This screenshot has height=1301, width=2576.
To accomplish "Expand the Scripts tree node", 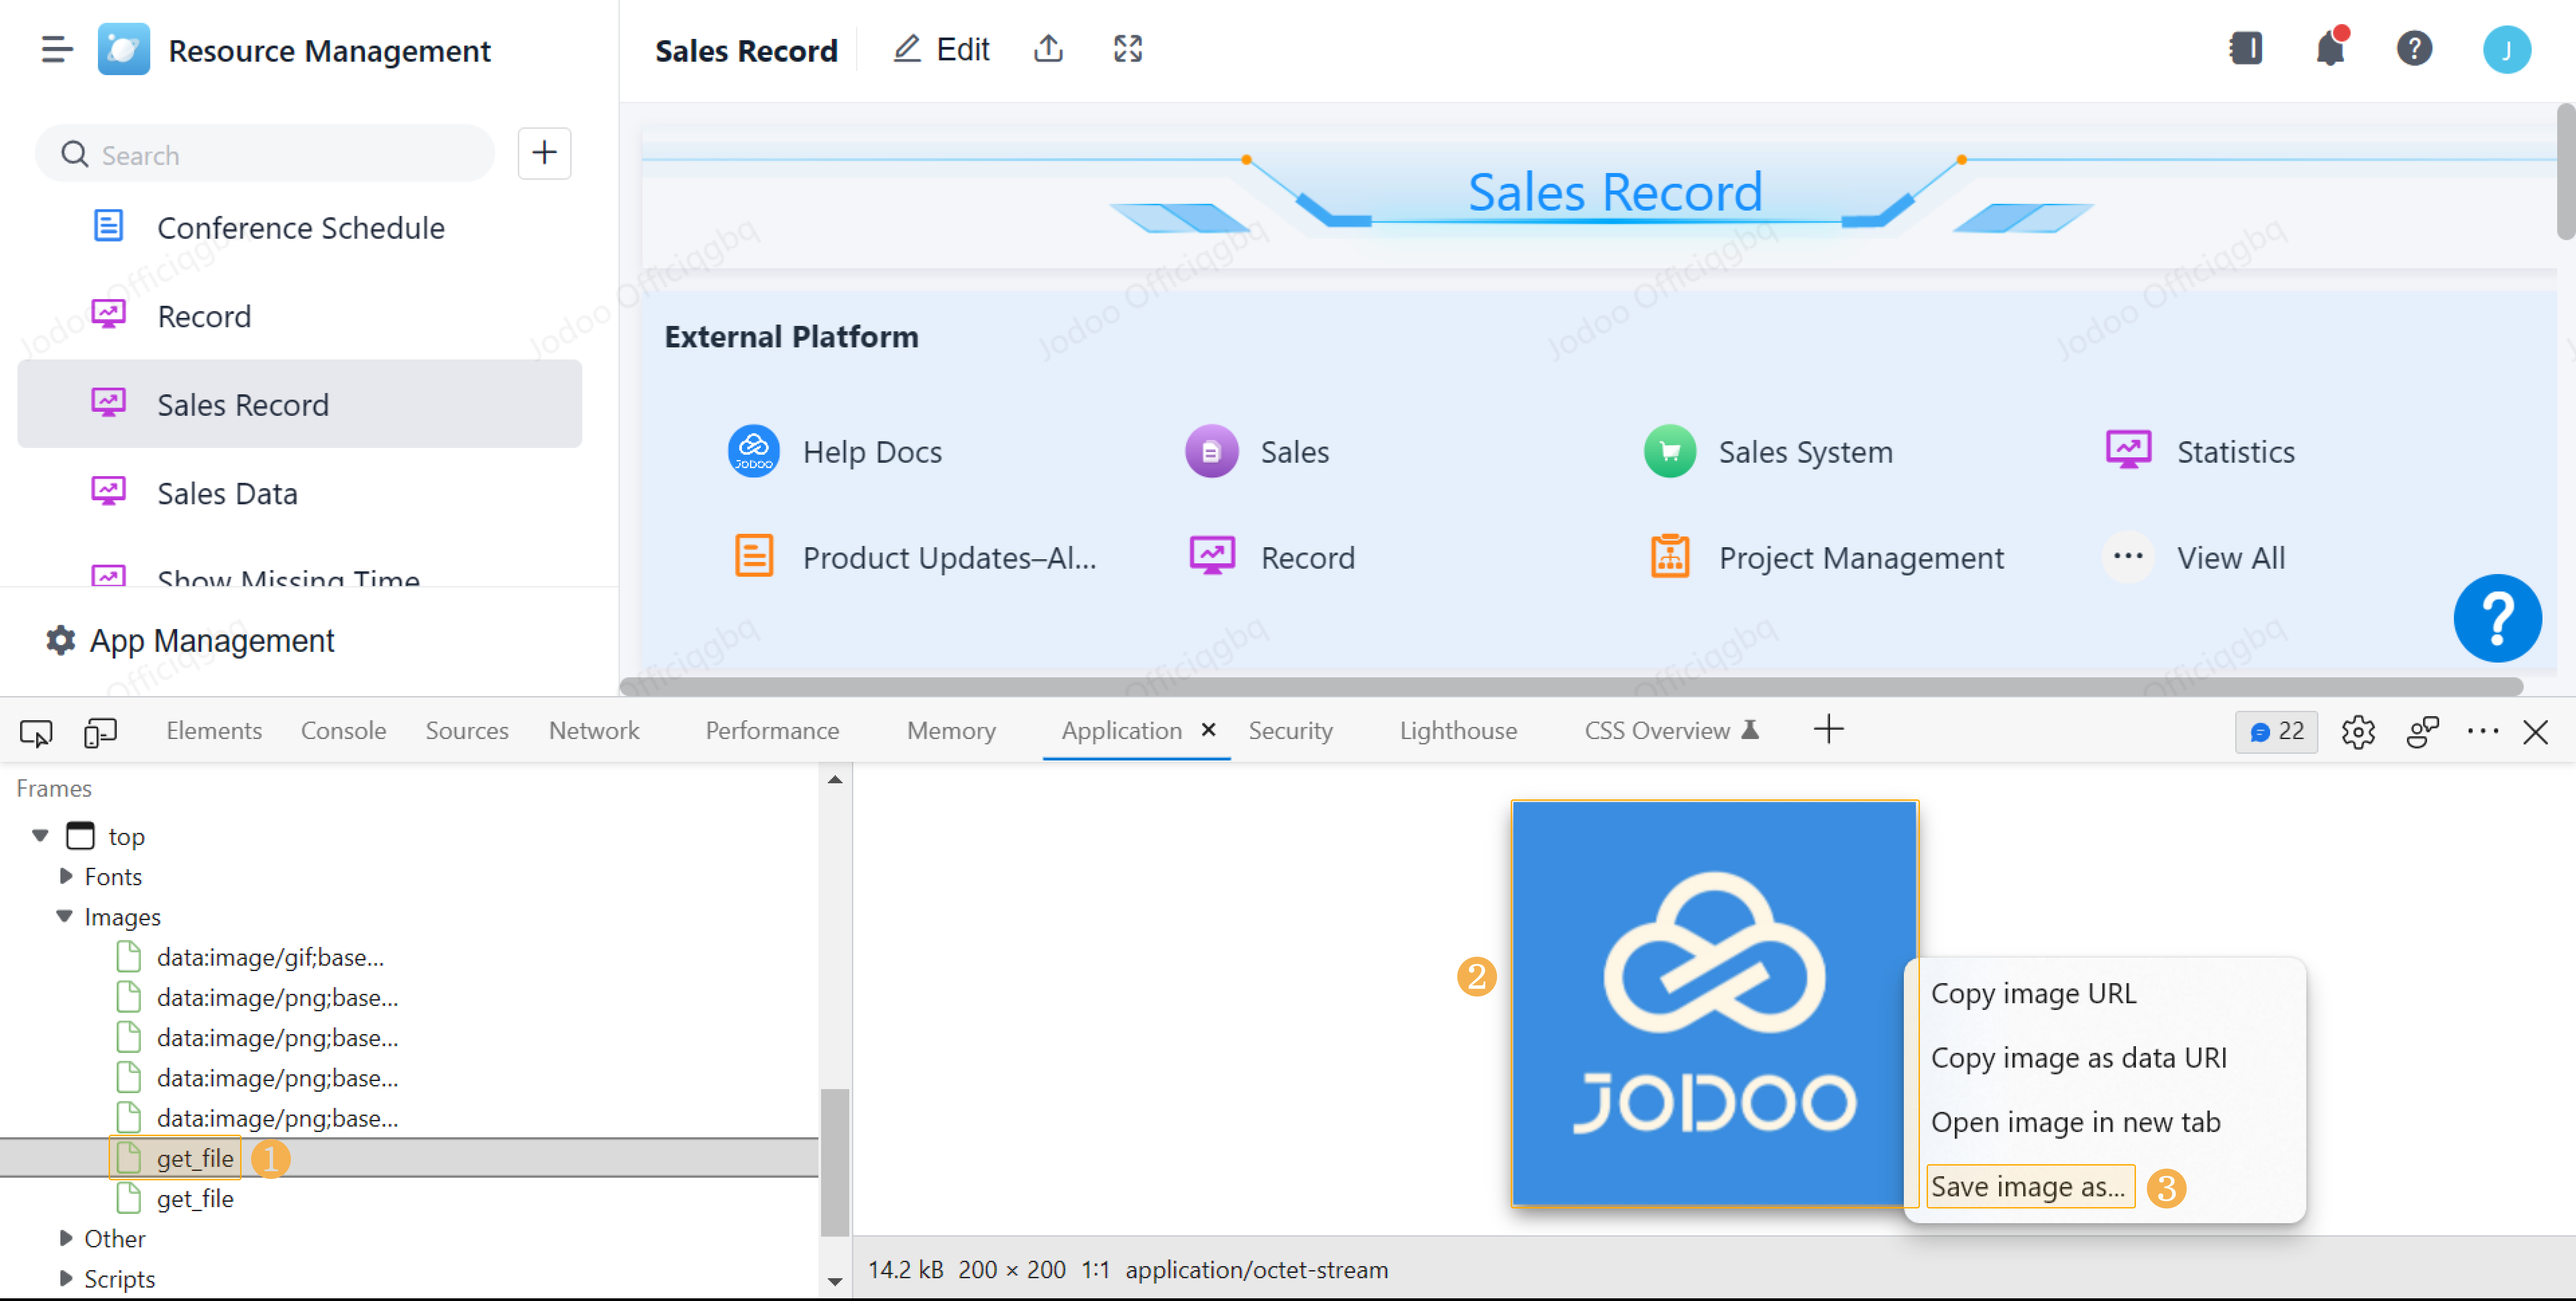I will coord(66,1278).
